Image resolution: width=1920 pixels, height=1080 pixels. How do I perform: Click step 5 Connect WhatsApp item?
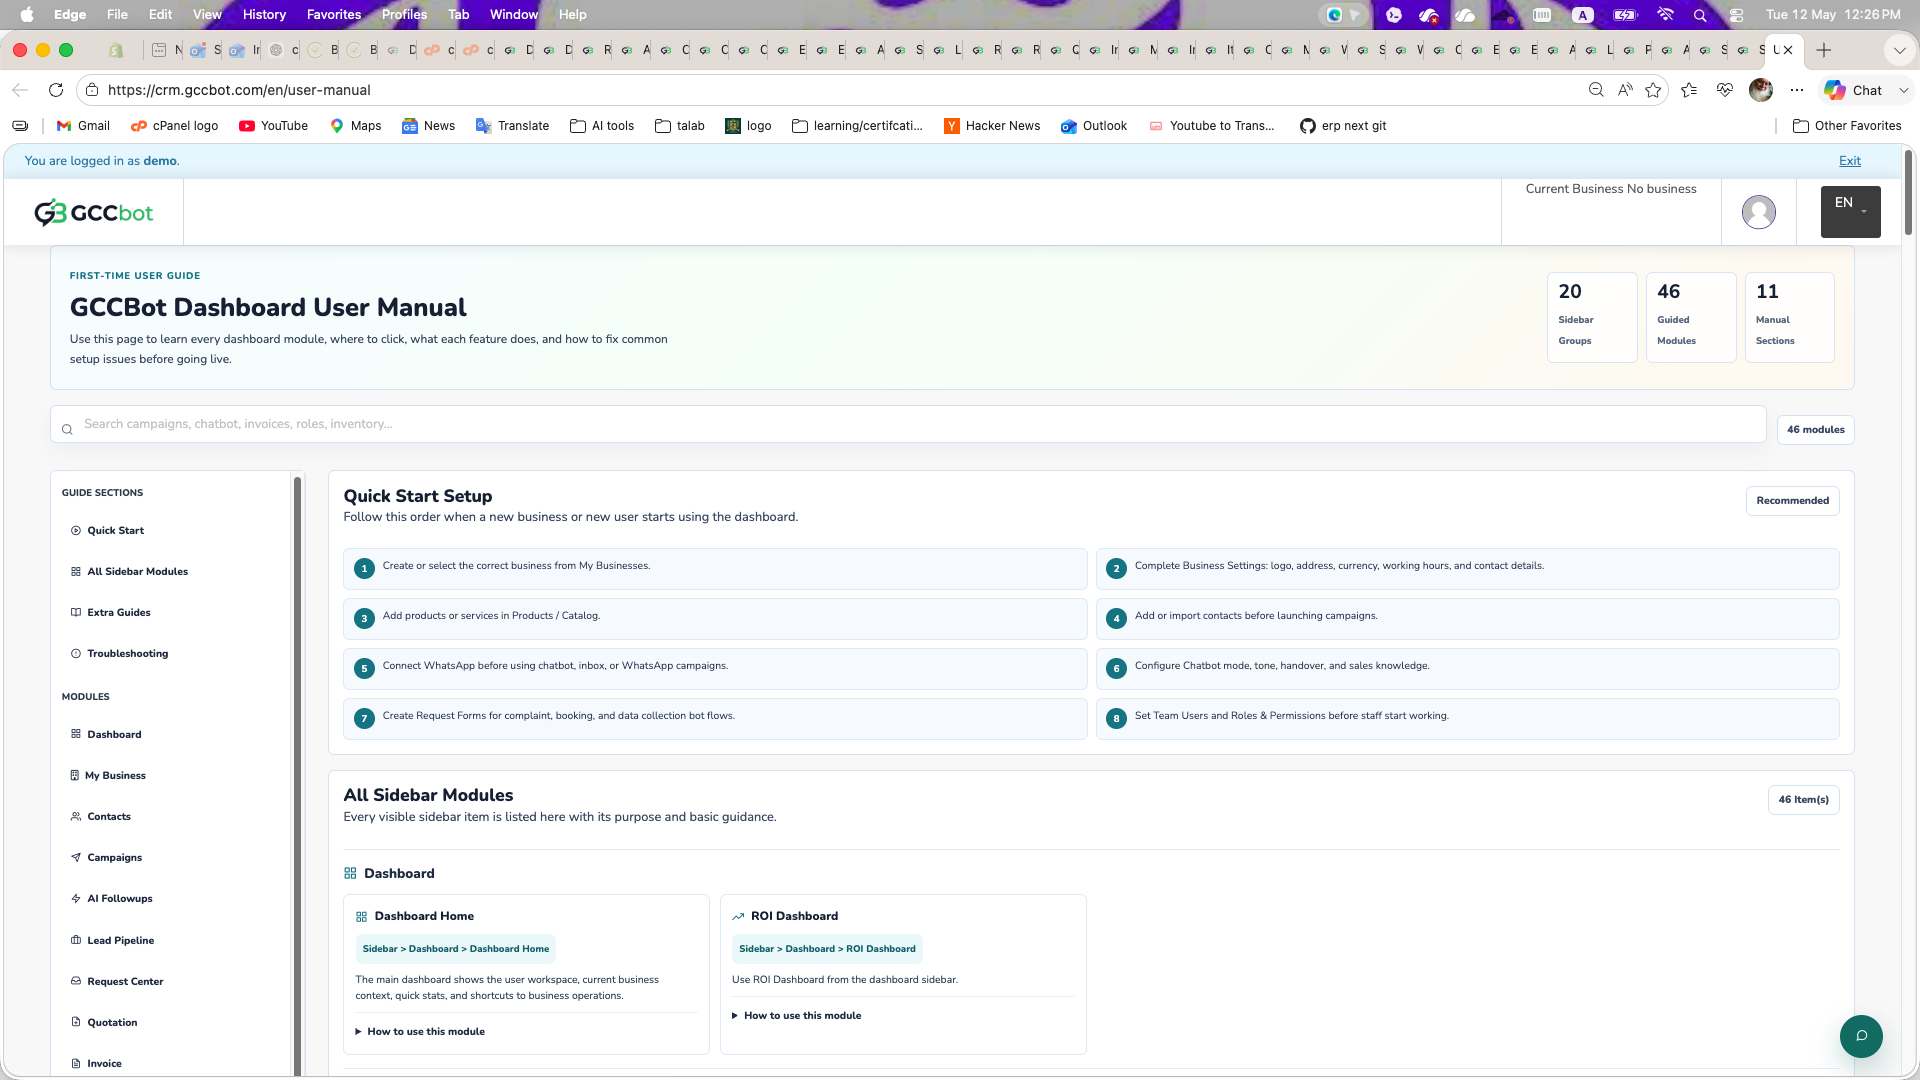point(715,669)
